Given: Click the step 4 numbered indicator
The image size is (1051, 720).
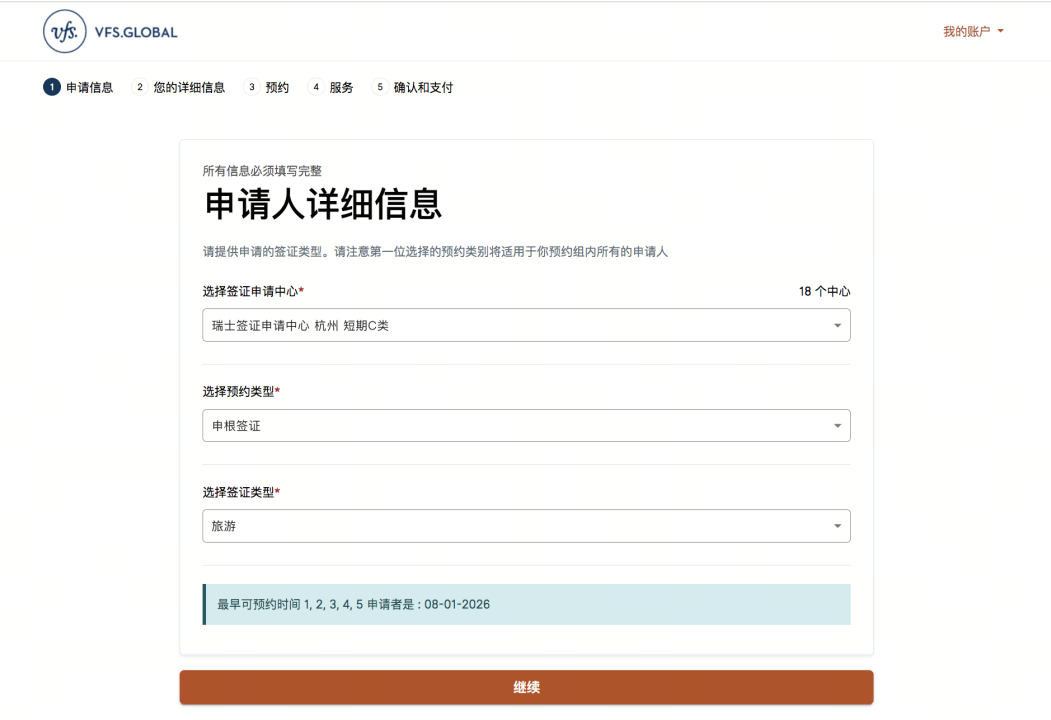Looking at the screenshot, I should point(316,87).
